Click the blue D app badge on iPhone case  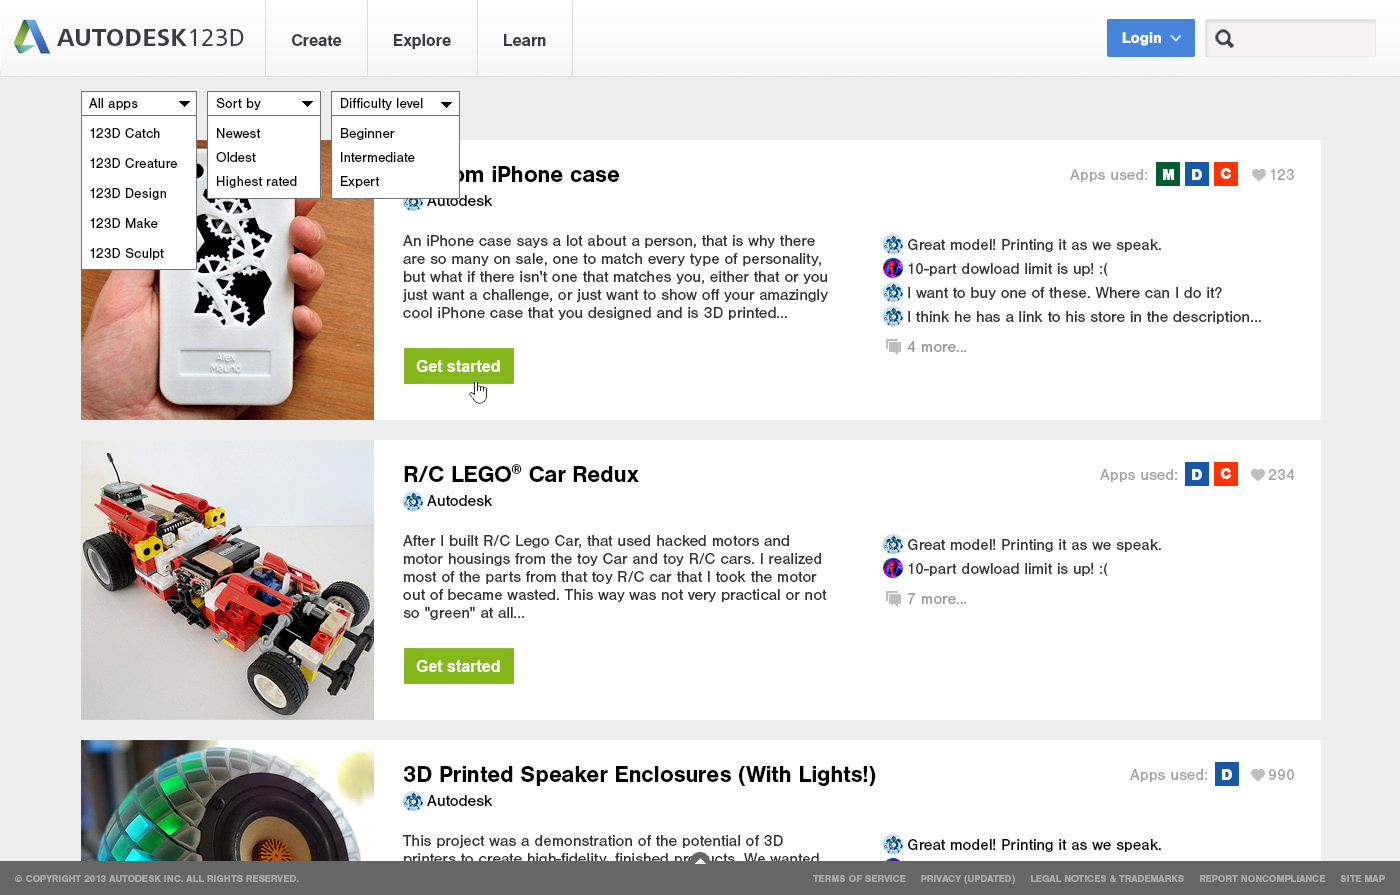tap(1196, 174)
